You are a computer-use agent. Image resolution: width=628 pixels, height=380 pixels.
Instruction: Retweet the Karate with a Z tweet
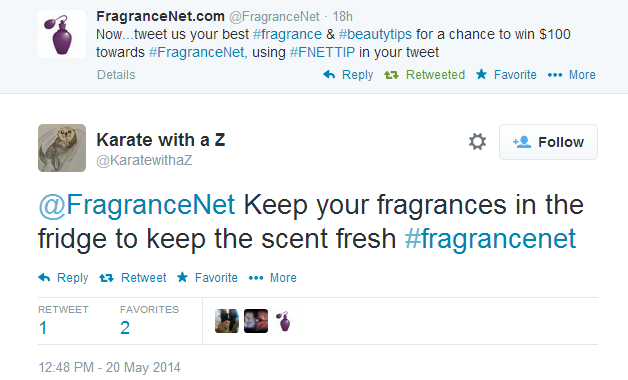coord(133,277)
